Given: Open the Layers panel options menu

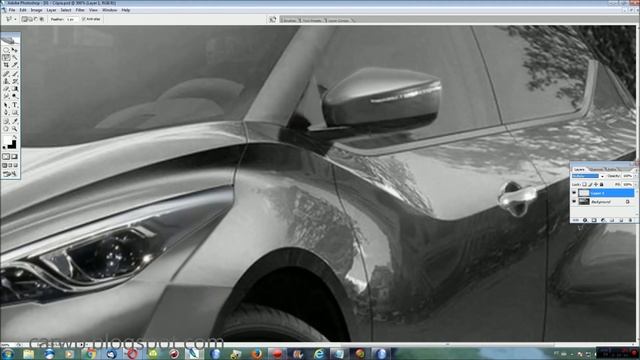Looking at the screenshot, I should click(636, 170).
